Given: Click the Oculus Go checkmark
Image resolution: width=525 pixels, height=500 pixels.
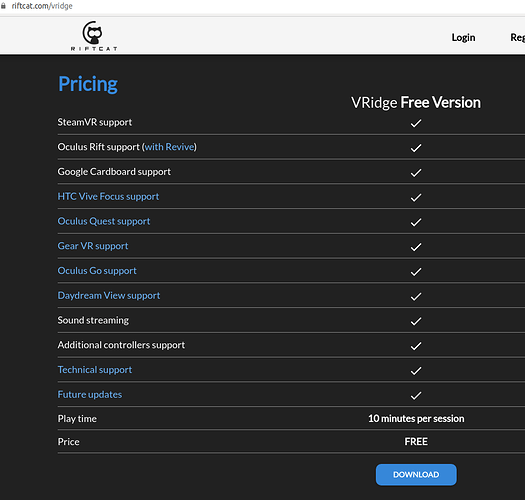Looking at the screenshot, I should pos(416,272).
